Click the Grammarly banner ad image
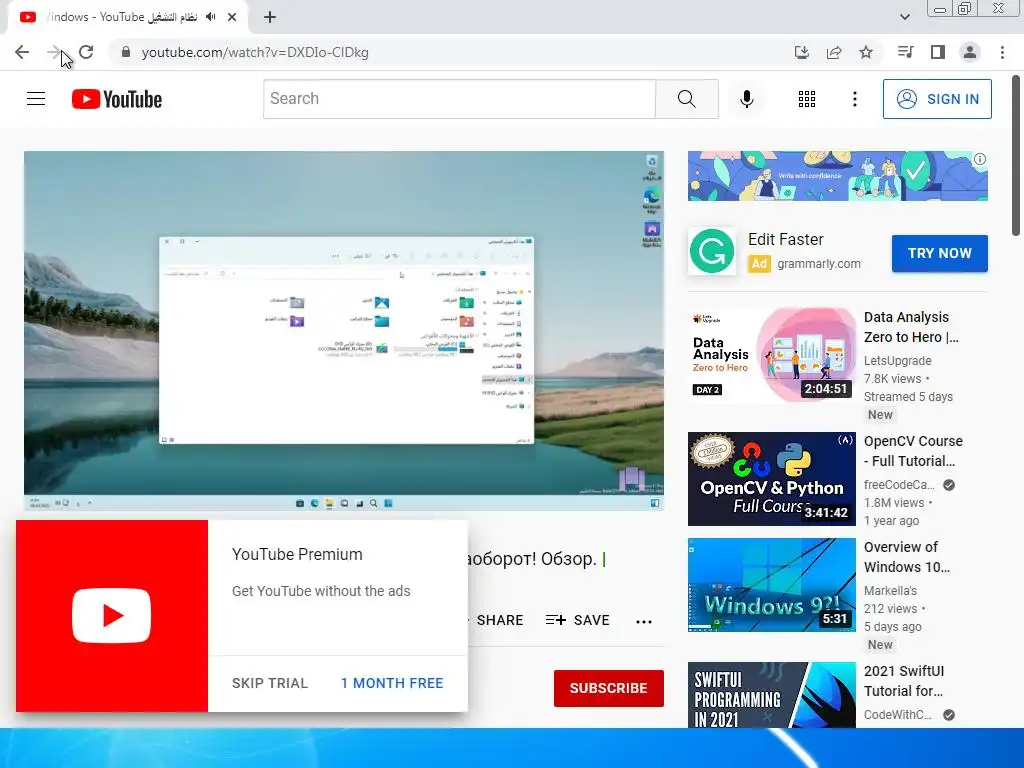 [837, 176]
